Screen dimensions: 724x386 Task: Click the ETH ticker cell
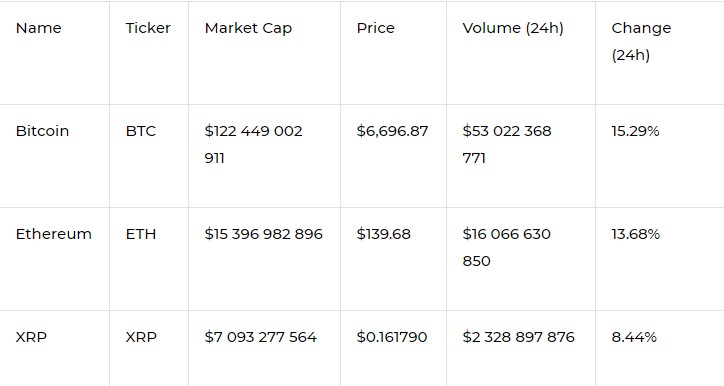140,234
